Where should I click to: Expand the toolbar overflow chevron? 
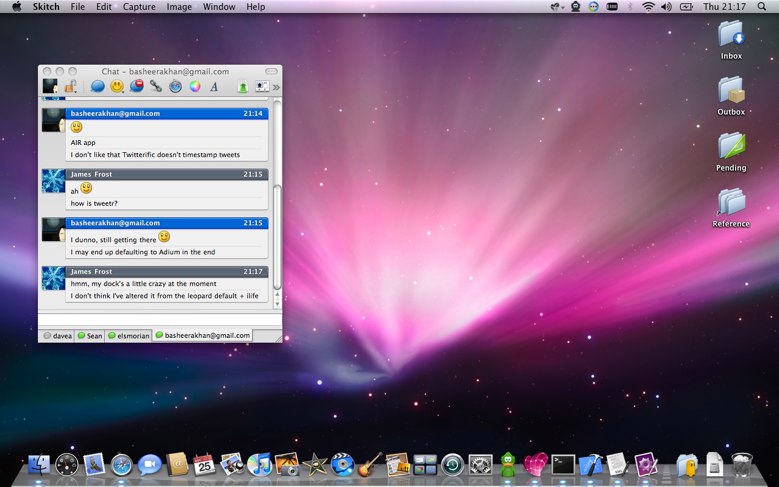[276, 88]
